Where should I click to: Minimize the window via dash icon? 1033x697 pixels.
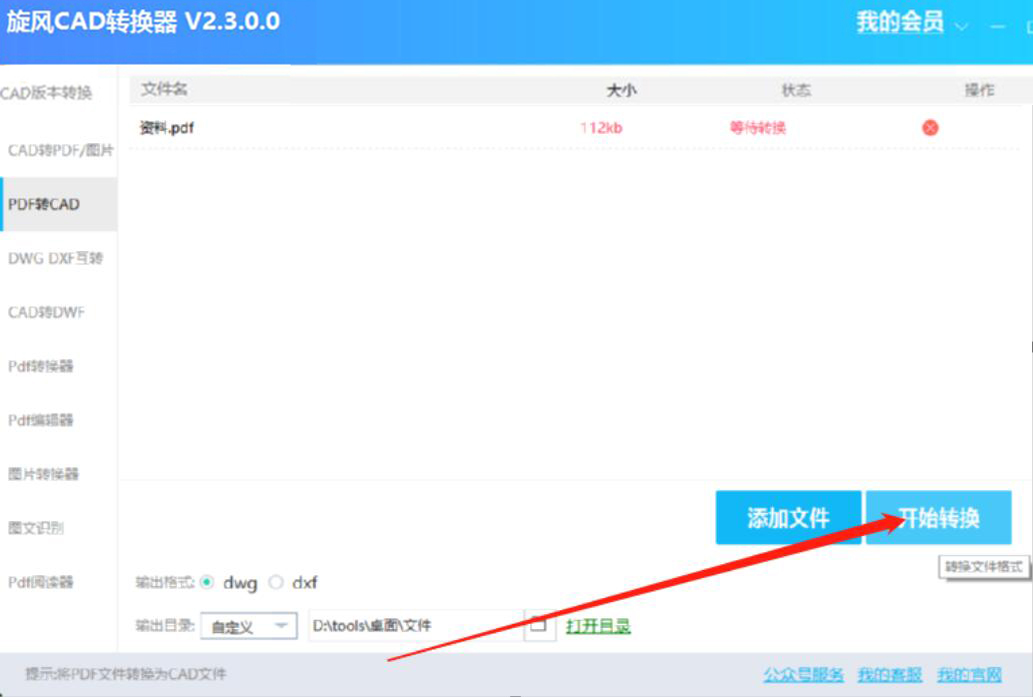click(998, 27)
